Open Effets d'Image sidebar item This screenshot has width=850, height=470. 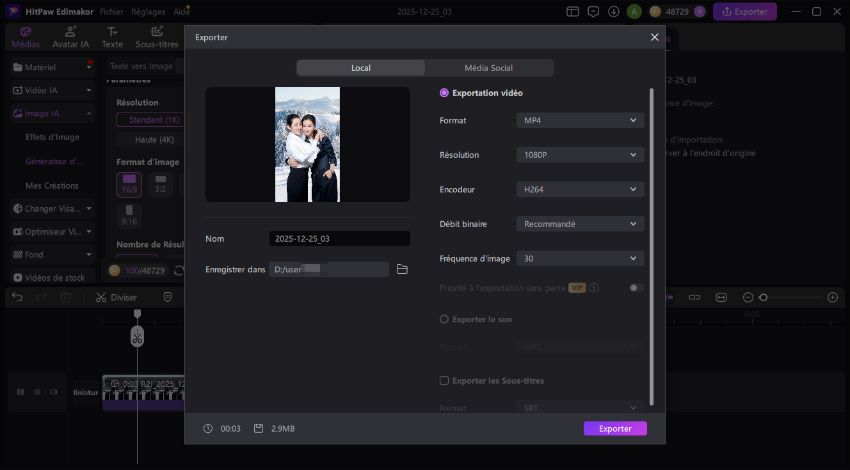click(52, 137)
